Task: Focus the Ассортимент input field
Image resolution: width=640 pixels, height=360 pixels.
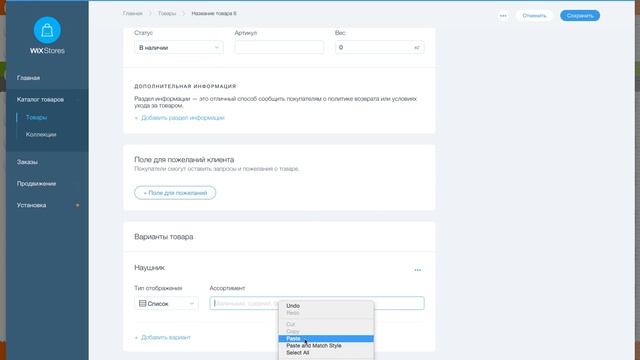Action: pyautogui.click(x=317, y=303)
